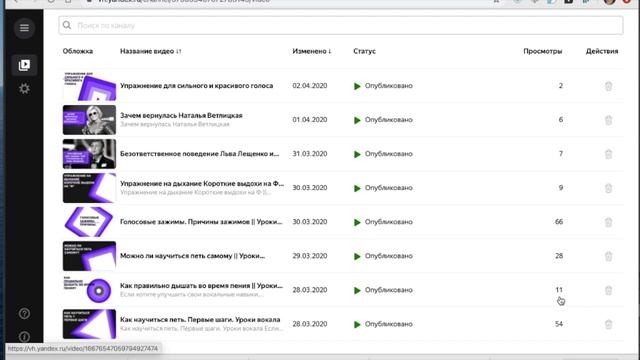Delete video 'Можно ли научиться петь самому'
Image resolution: width=640 pixels, height=360 pixels.
608,256
